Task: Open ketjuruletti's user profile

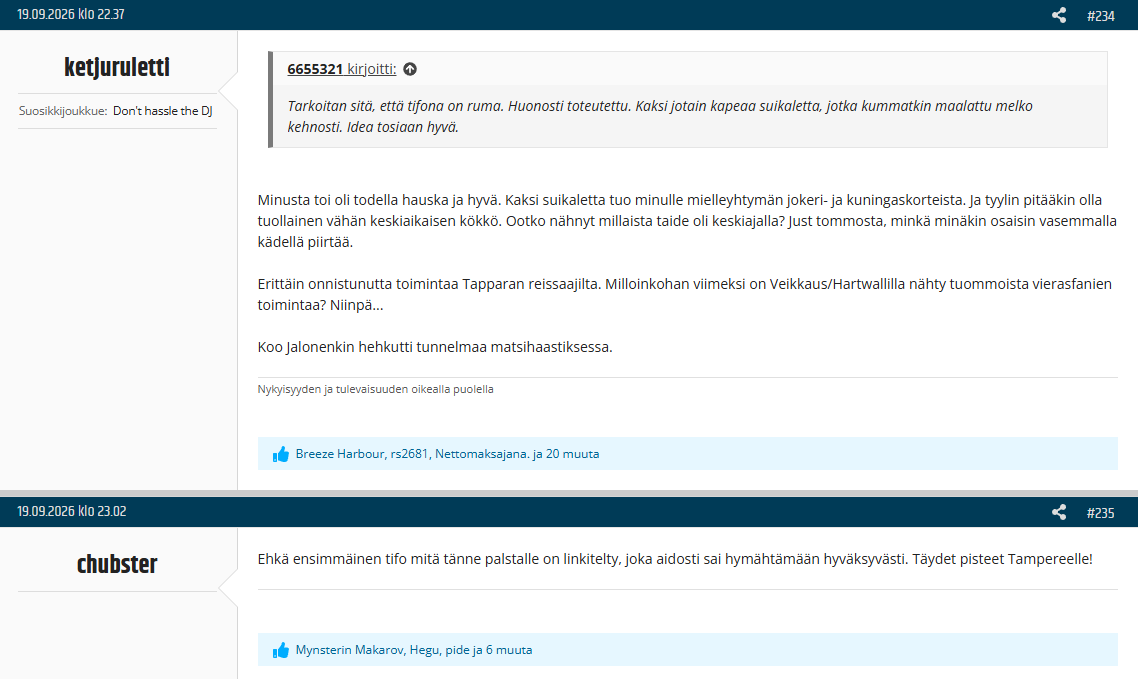Action: (x=117, y=68)
